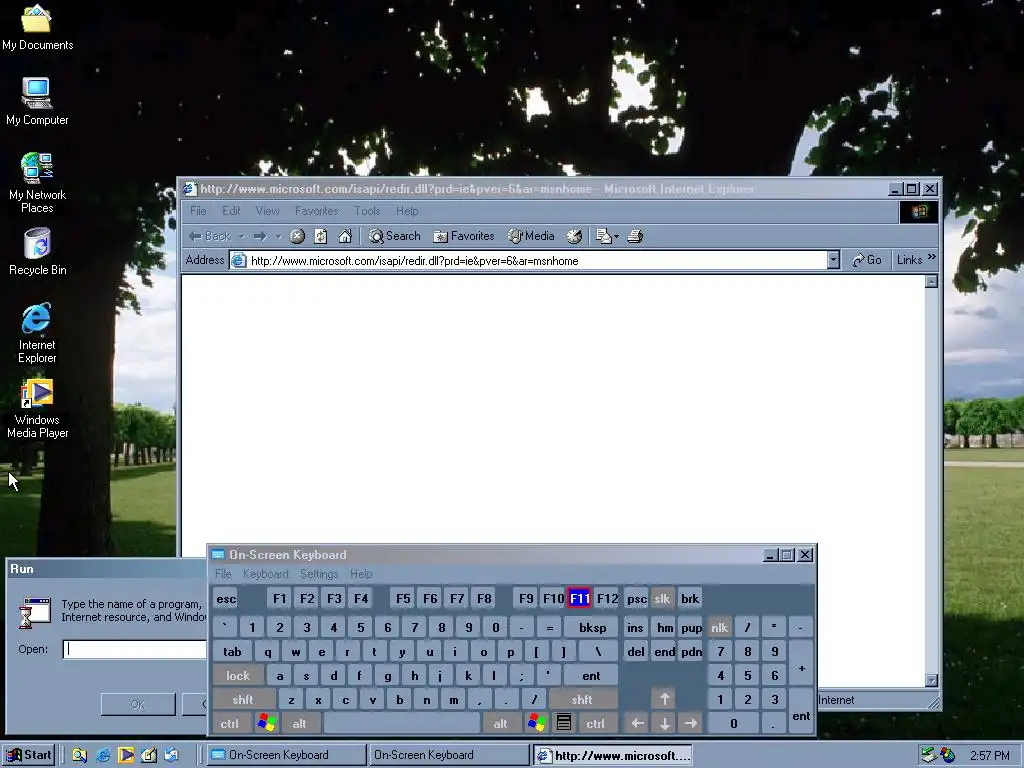Screen dimensions: 1024x768
Task: Select Internet Explorer desktop icon
Action: tap(37, 333)
